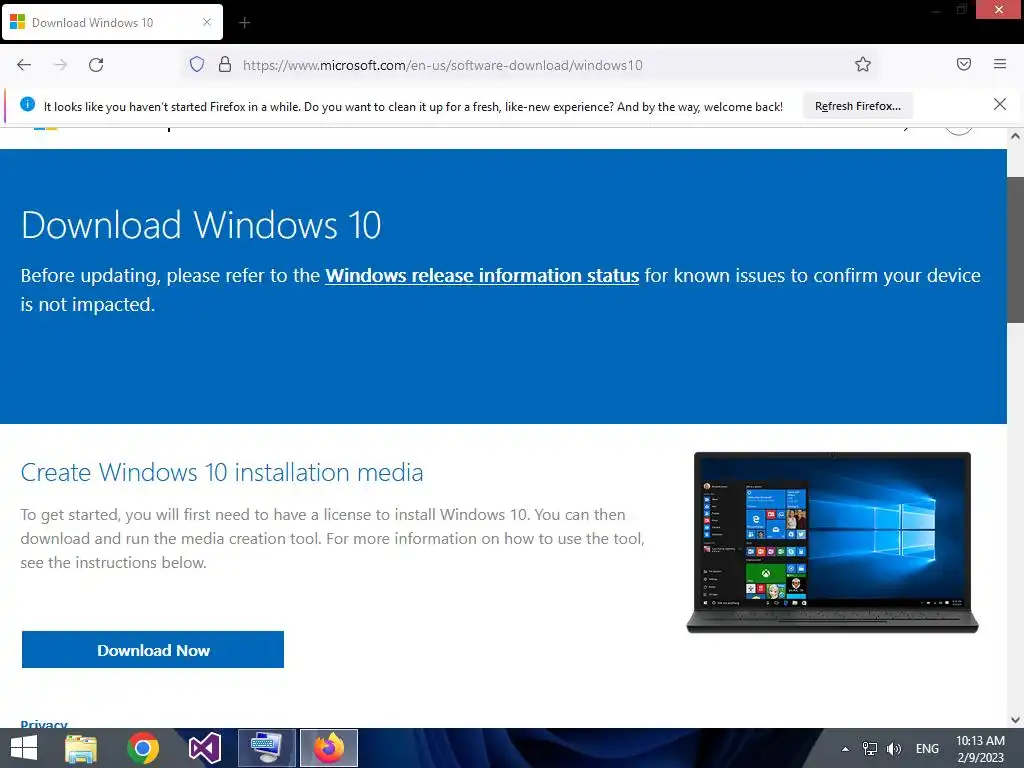Viewport: 1024px width, 768px height.
Task: Launch Google Chrome from taskbar
Action: pyautogui.click(x=143, y=748)
